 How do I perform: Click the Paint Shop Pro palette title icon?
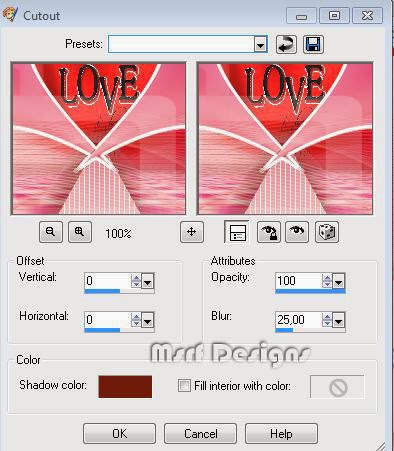pyautogui.click(x=10, y=15)
